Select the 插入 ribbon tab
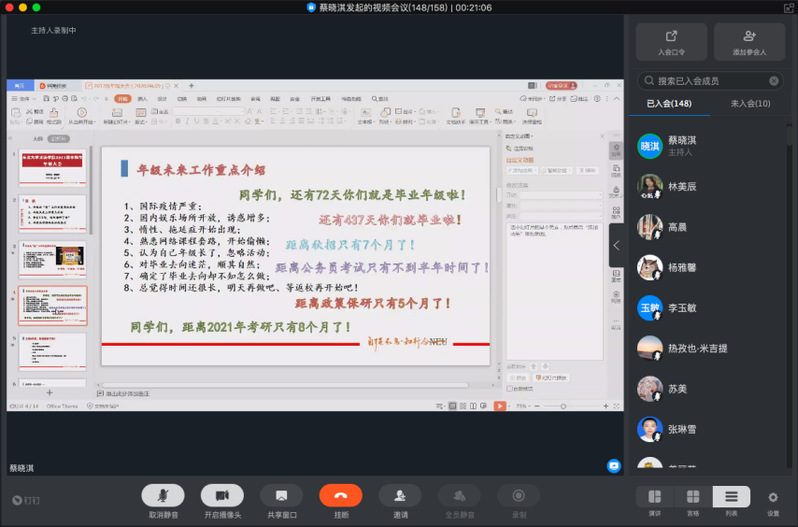 pyautogui.click(x=142, y=99)
